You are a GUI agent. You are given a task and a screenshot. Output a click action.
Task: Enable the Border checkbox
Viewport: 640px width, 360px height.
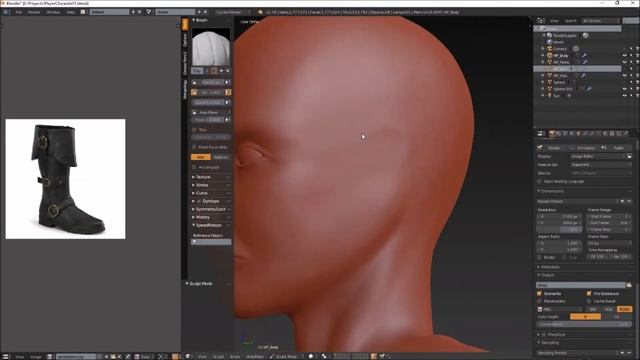[x=540, y=257]
